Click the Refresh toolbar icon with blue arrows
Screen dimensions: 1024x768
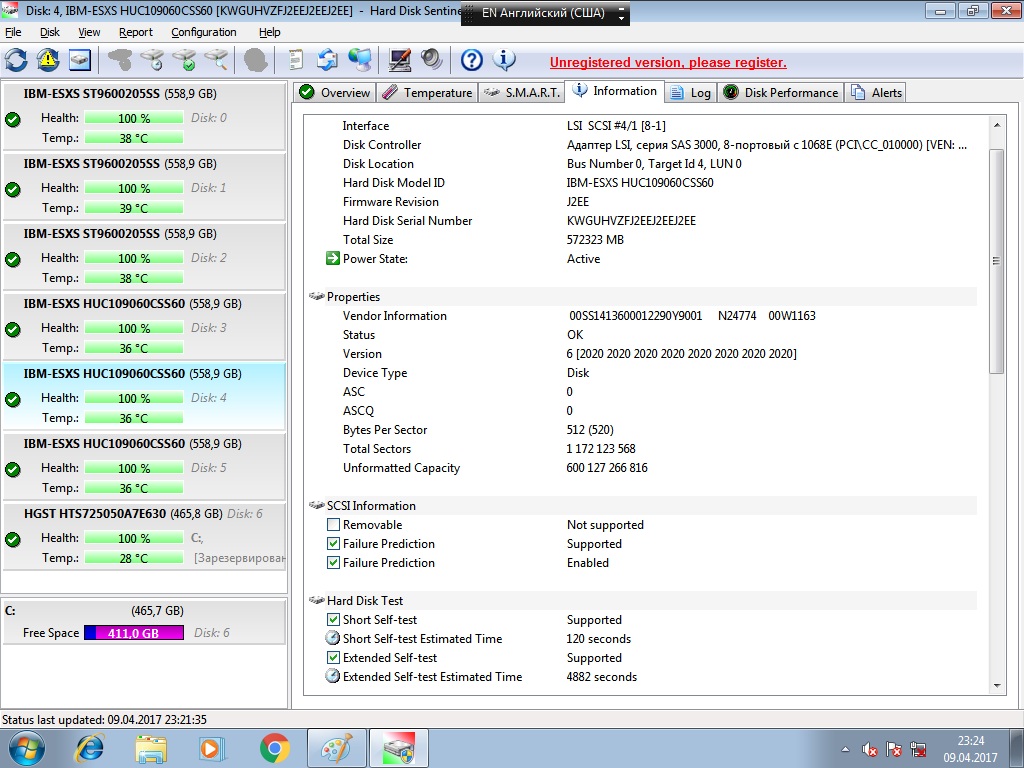click(x=16, y=60)
